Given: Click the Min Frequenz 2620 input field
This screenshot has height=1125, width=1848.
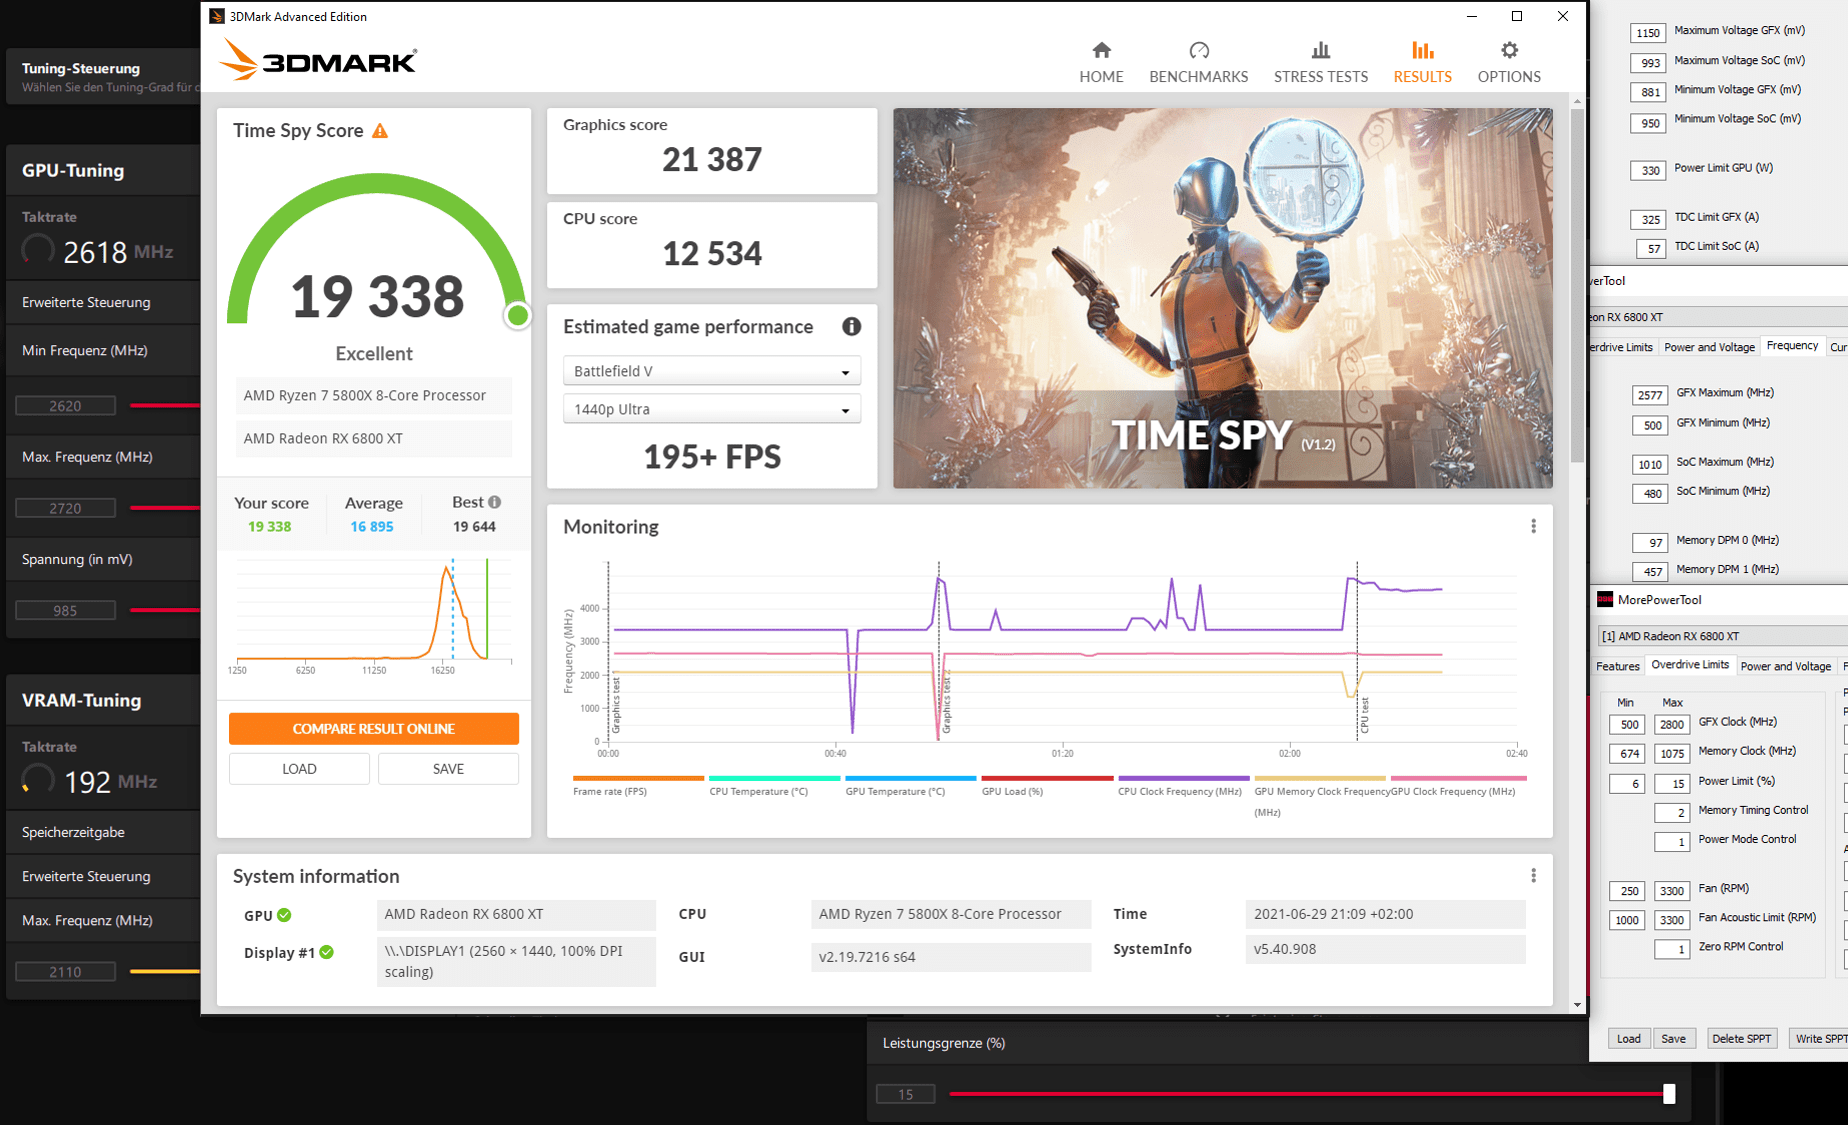Looking at the screenshot, I should (x=65, y=405).
